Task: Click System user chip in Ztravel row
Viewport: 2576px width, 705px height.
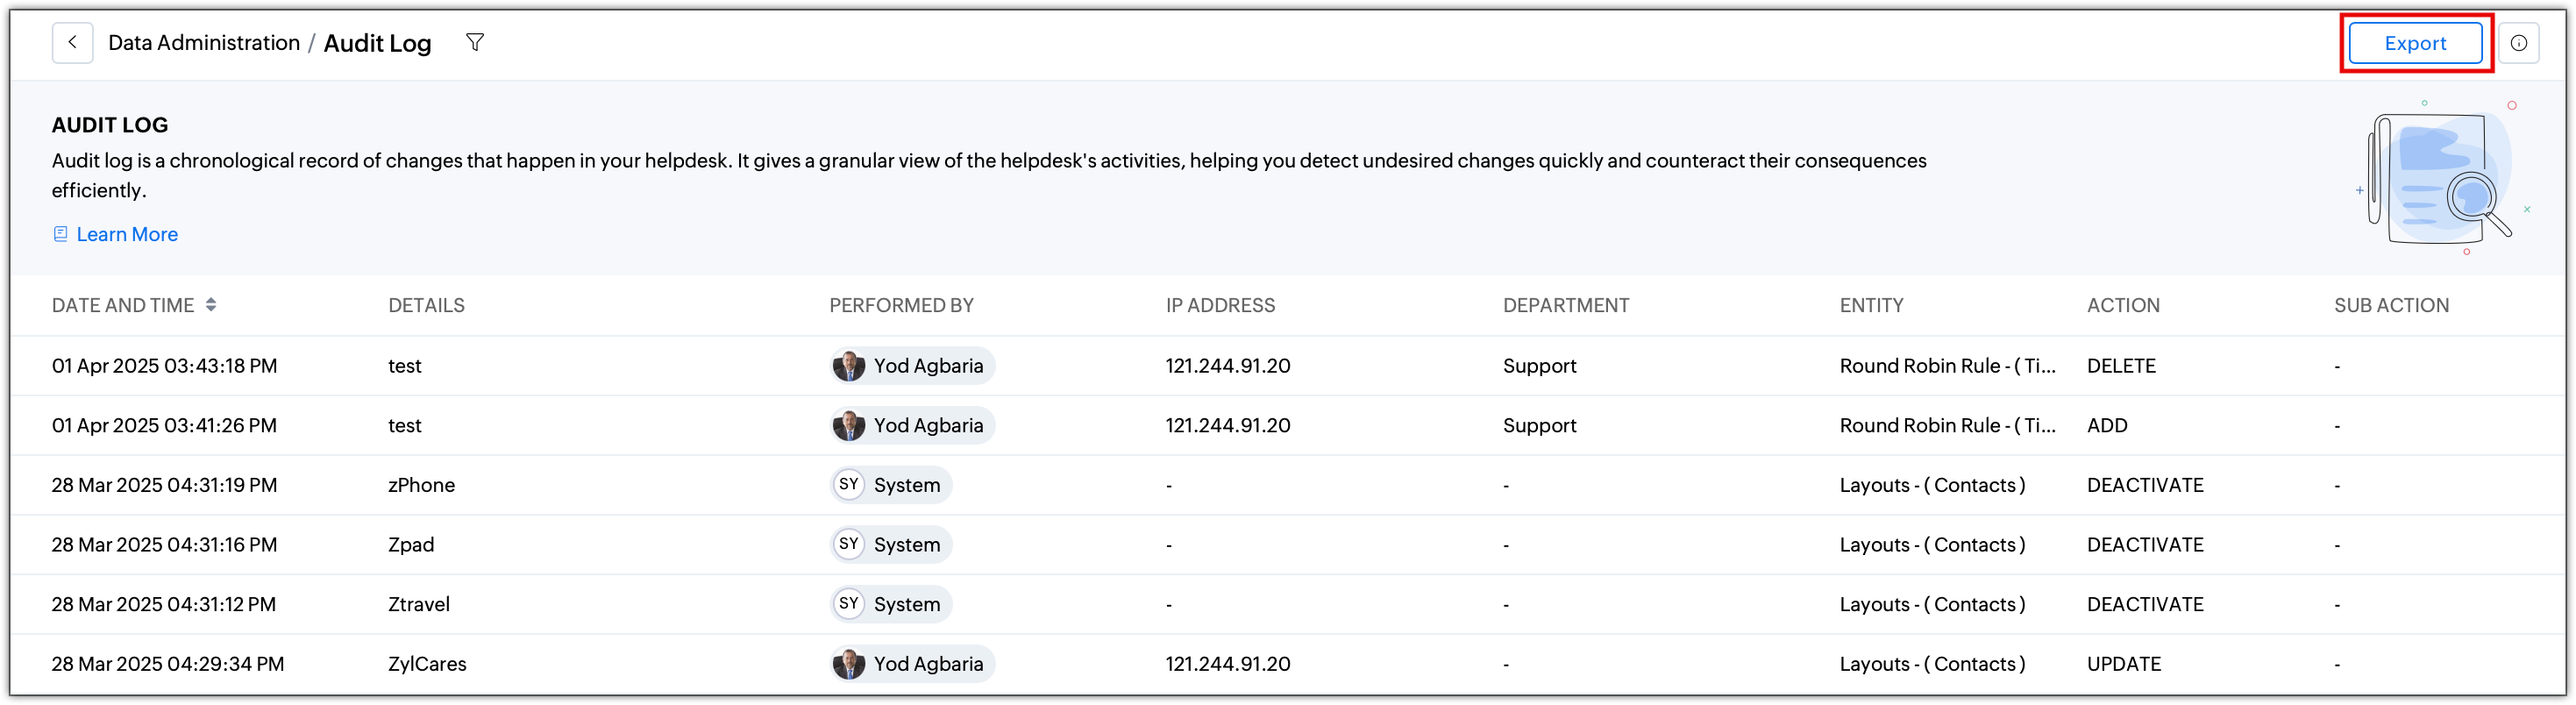Action: tap(891, 604)
